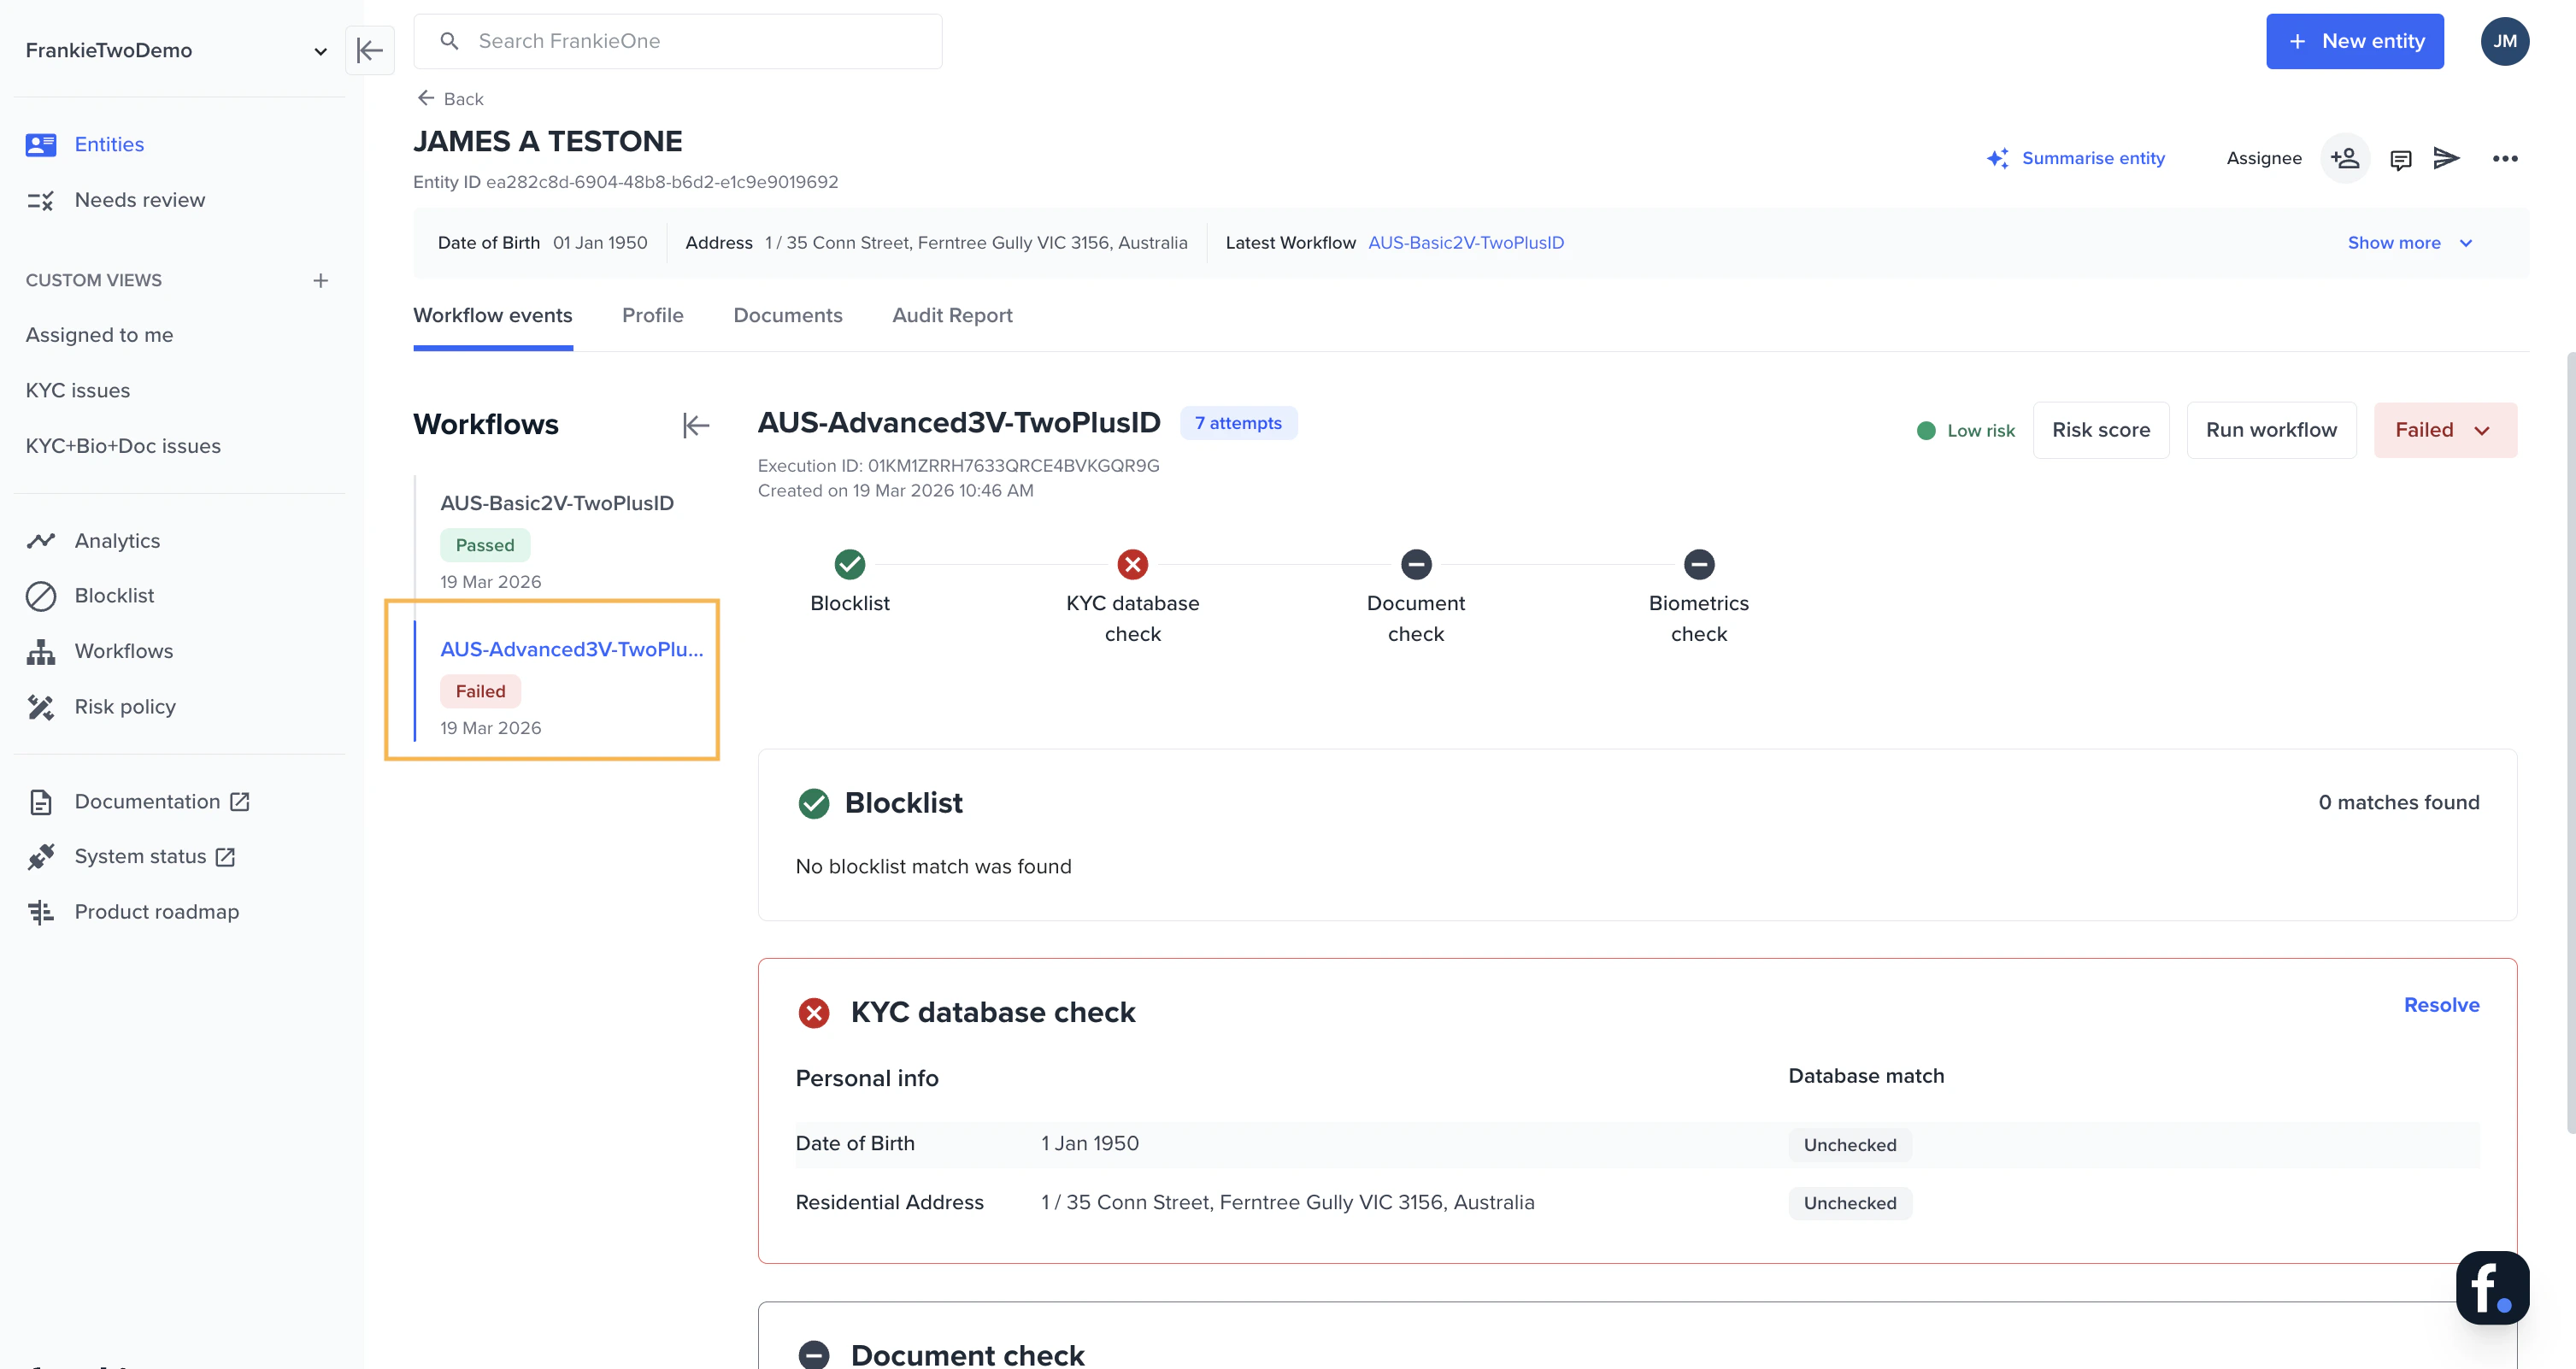Click the KYC database check step icon

pyautogui.click(x=1132, y=565)
